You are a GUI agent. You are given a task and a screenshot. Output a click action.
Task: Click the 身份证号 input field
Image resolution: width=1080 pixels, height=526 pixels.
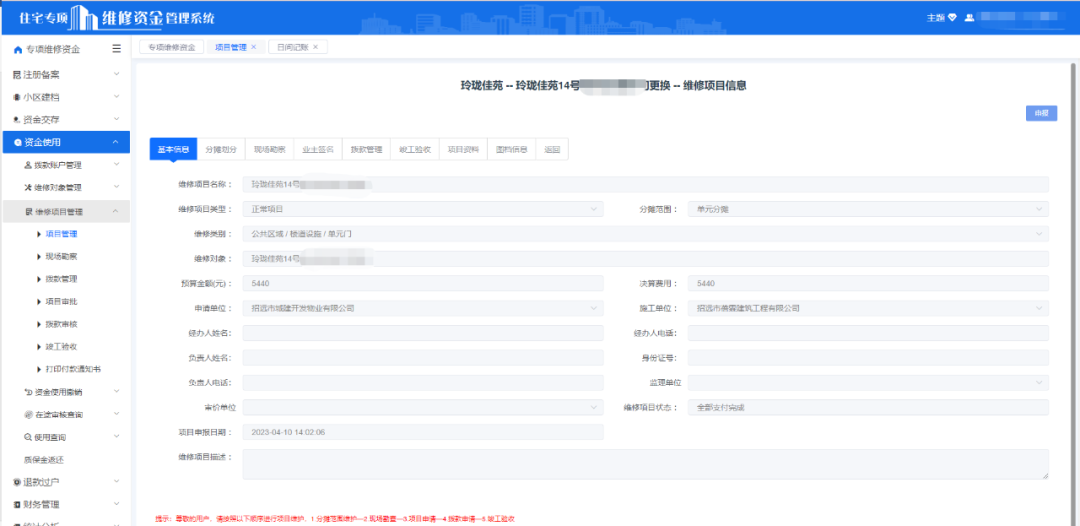click(x=868, y=358)
